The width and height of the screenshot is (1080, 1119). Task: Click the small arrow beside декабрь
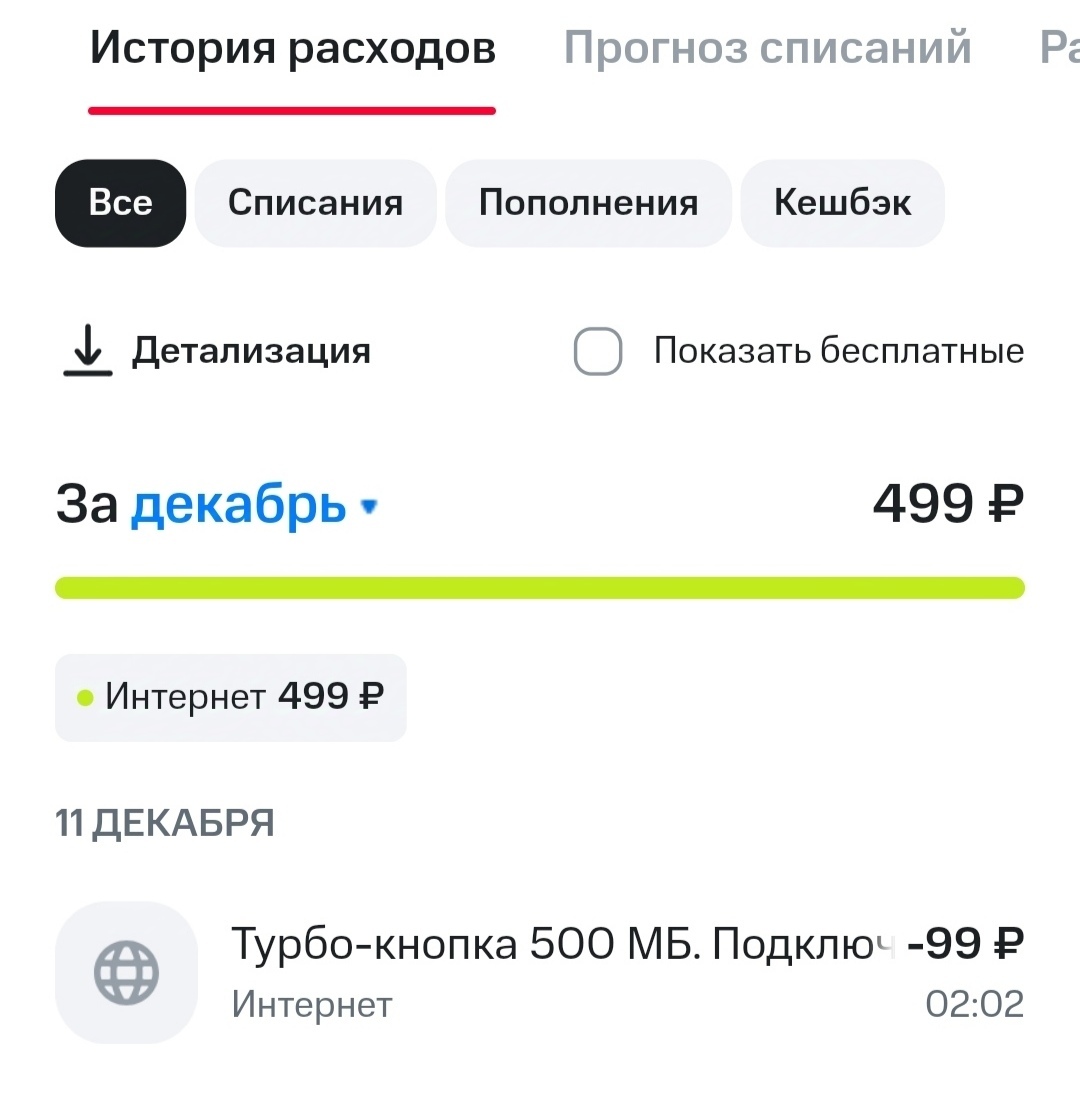[369, 507]
